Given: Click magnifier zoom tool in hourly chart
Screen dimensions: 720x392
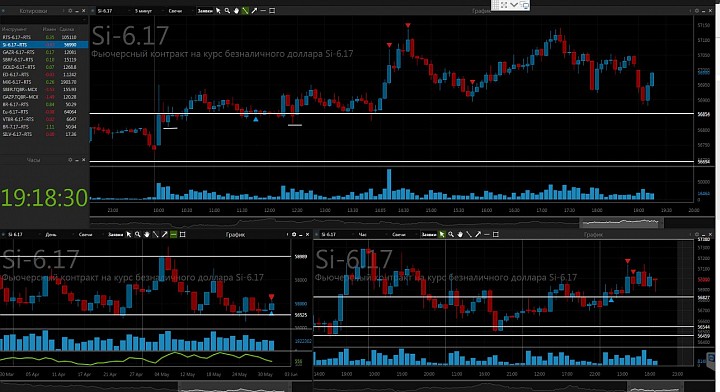Looking at the screenshot, I should (x=451, y=235).
